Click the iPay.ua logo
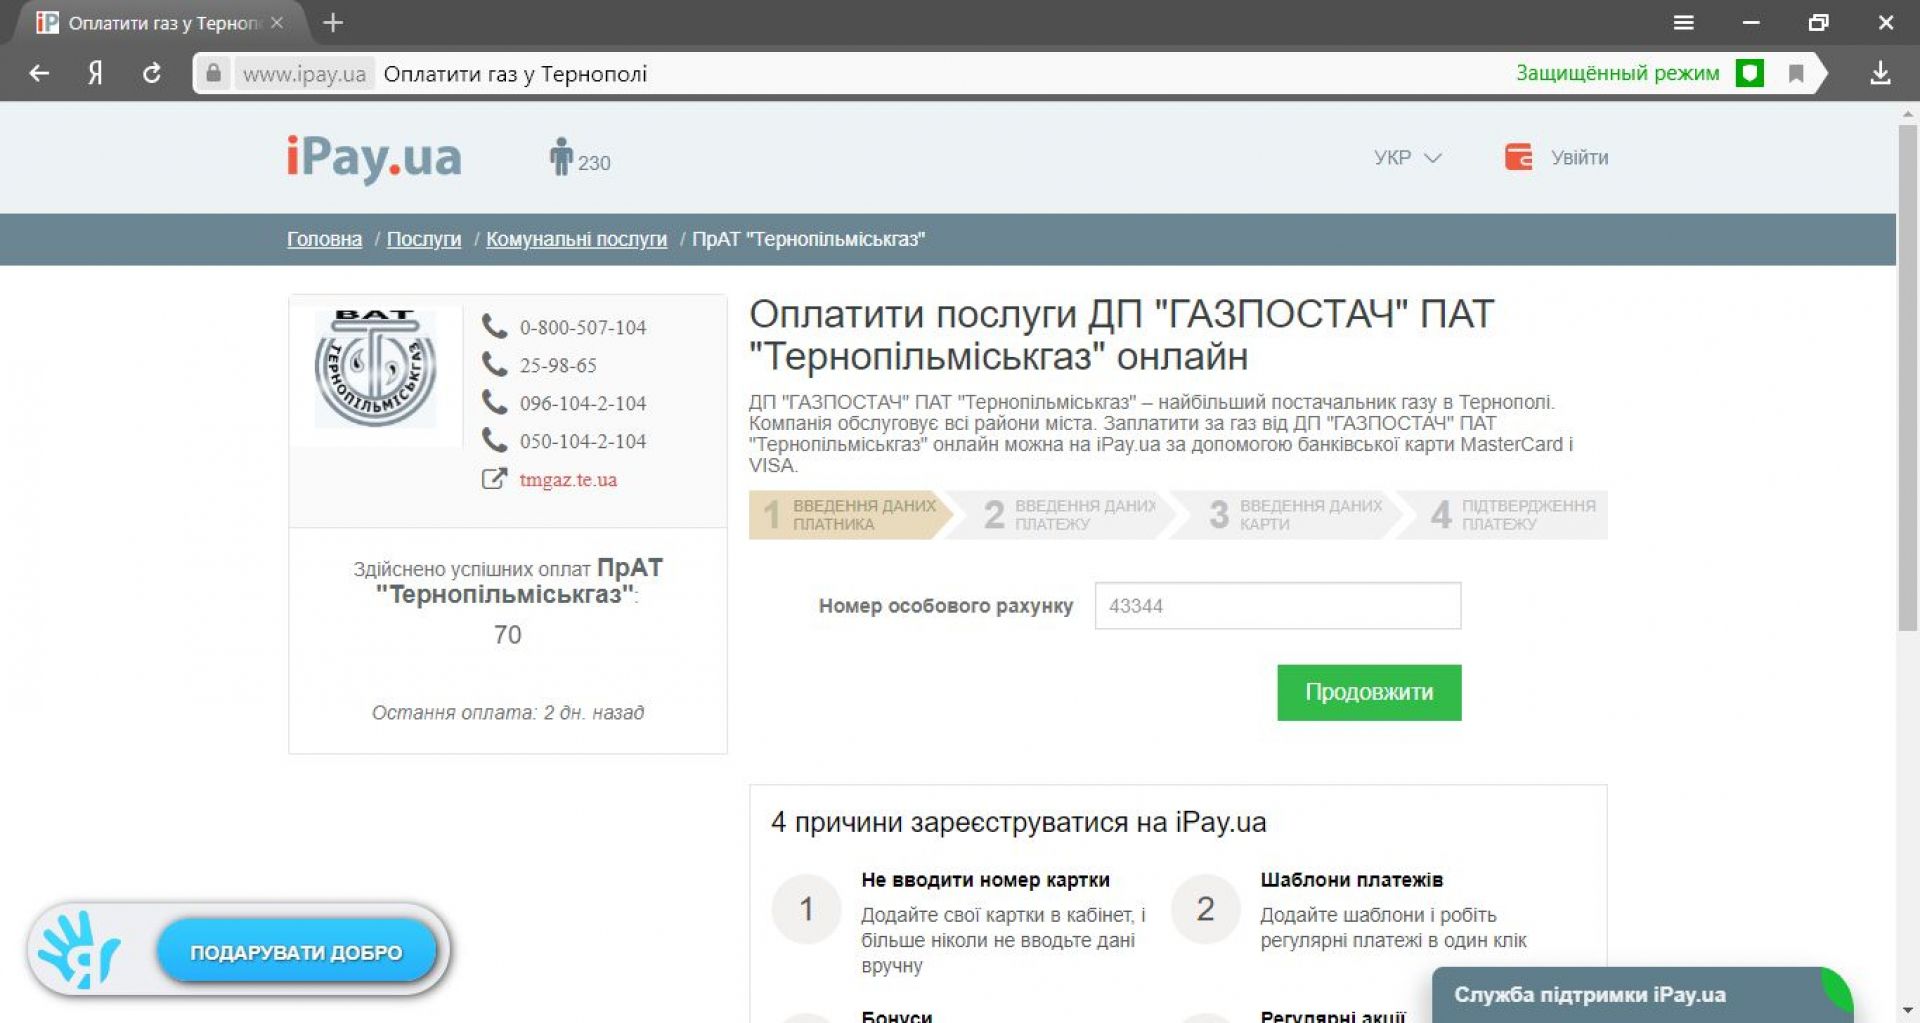This screenshot has height=1023, width=1920. point(374,158)
